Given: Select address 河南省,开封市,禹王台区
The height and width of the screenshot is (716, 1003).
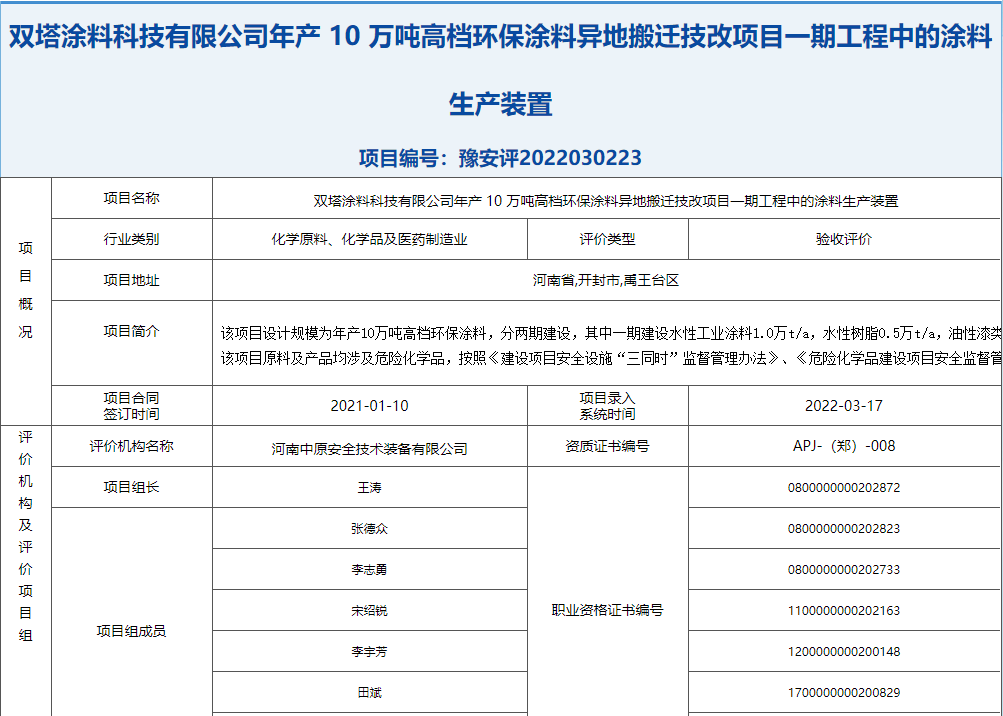Looking at the screenshot, I should [x=606, y=280].
